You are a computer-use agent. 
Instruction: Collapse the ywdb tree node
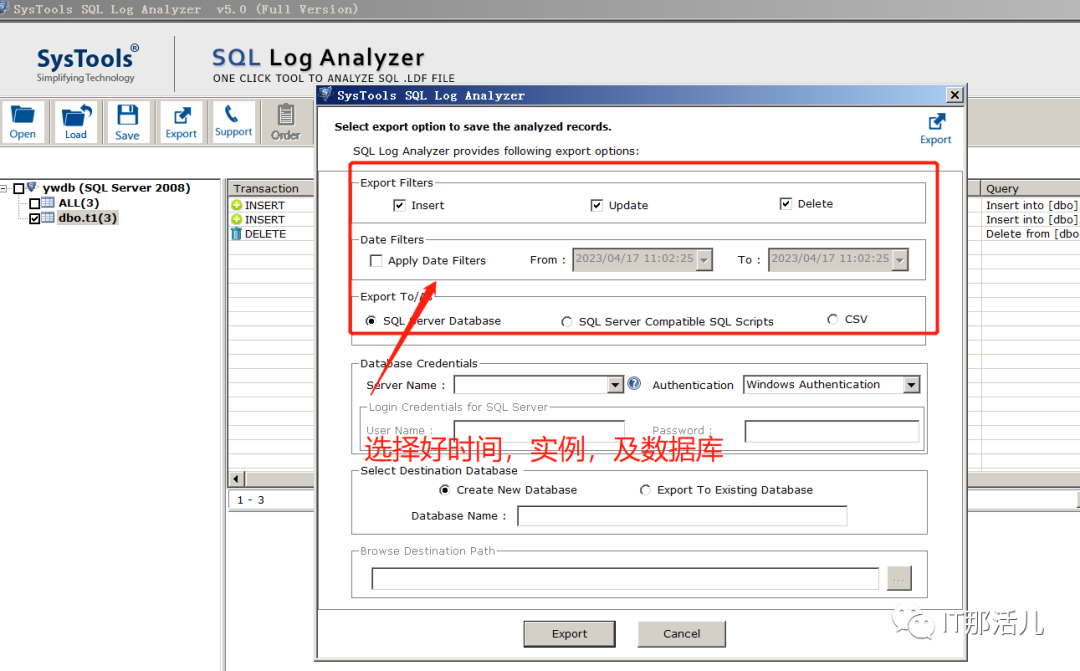click(x=4, y=188)
